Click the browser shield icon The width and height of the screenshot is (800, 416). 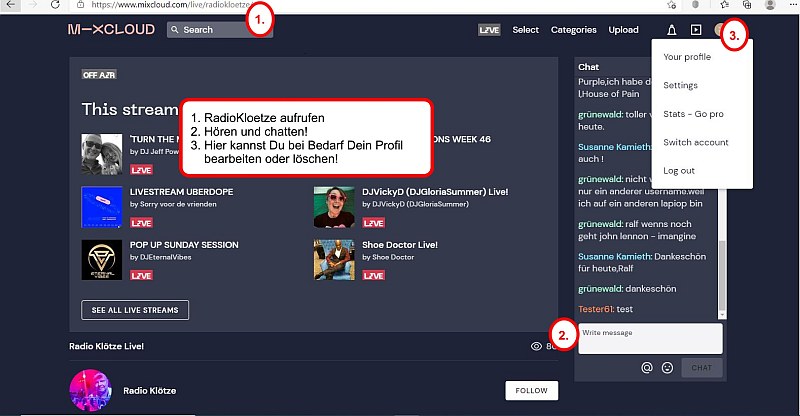point(695,5)
